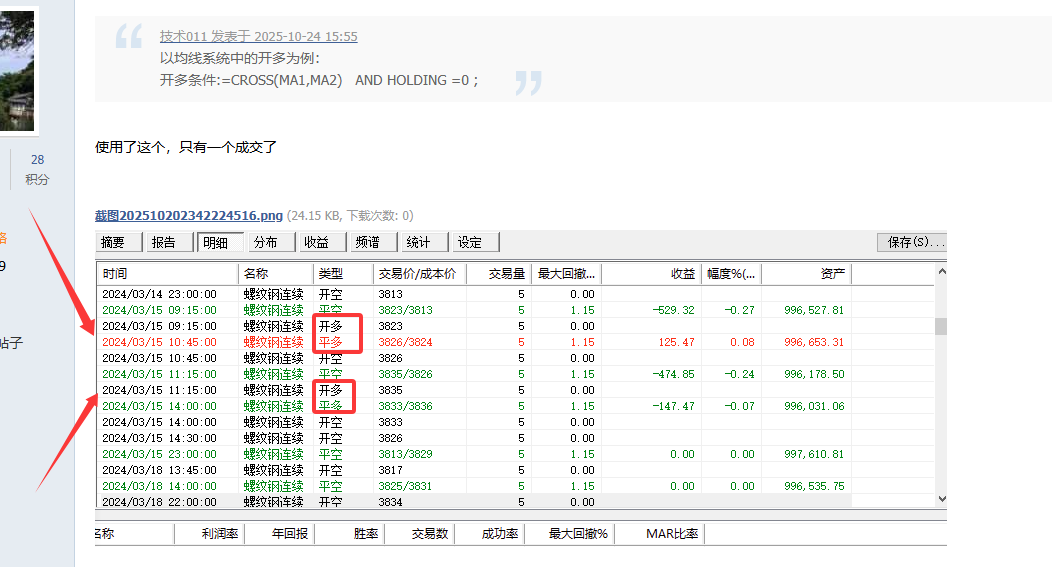Sort by the 资产 column header
Viewport: 1052px width, 567px height.
tap(806, 274)
